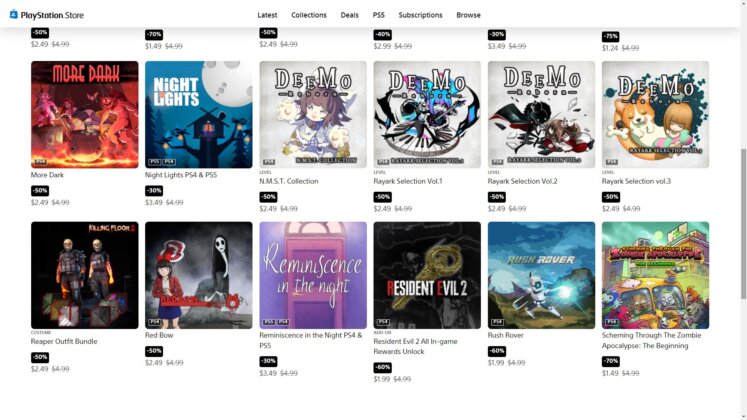Open the Night Lights PS4 & PS5 cover
The width and height of the screenshot is (747, 420).
[x=199, y=114]
